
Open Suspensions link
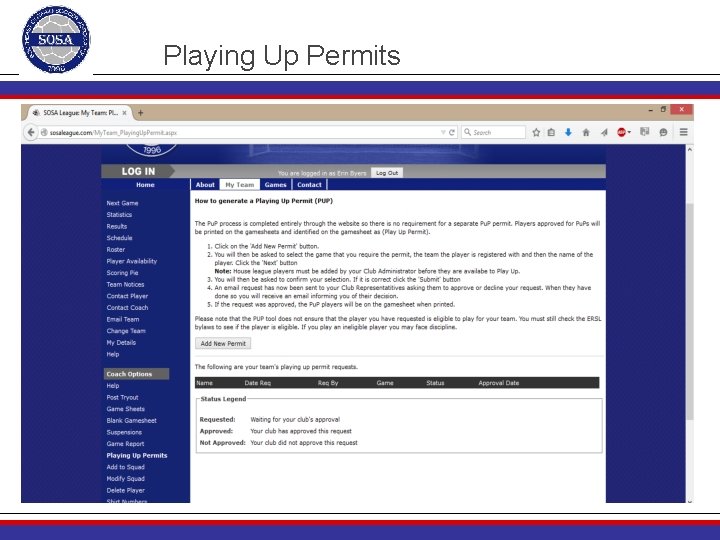[124, 432]
